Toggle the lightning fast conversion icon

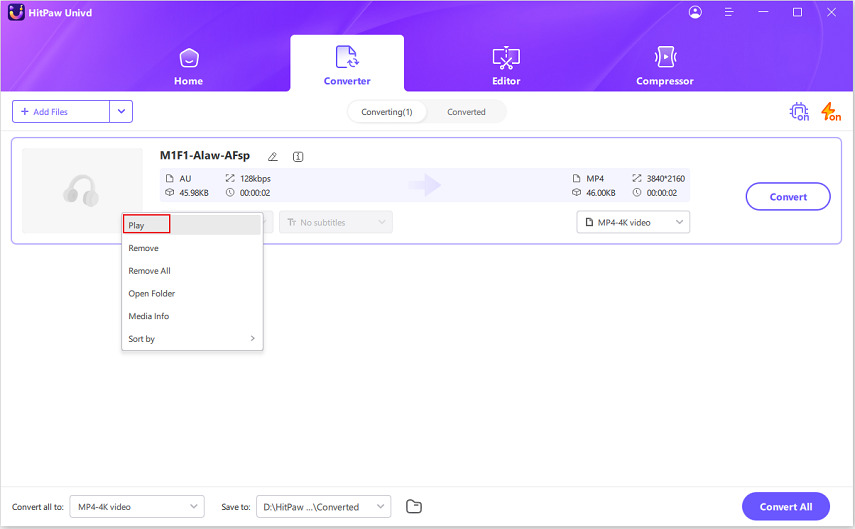(830, 112)
